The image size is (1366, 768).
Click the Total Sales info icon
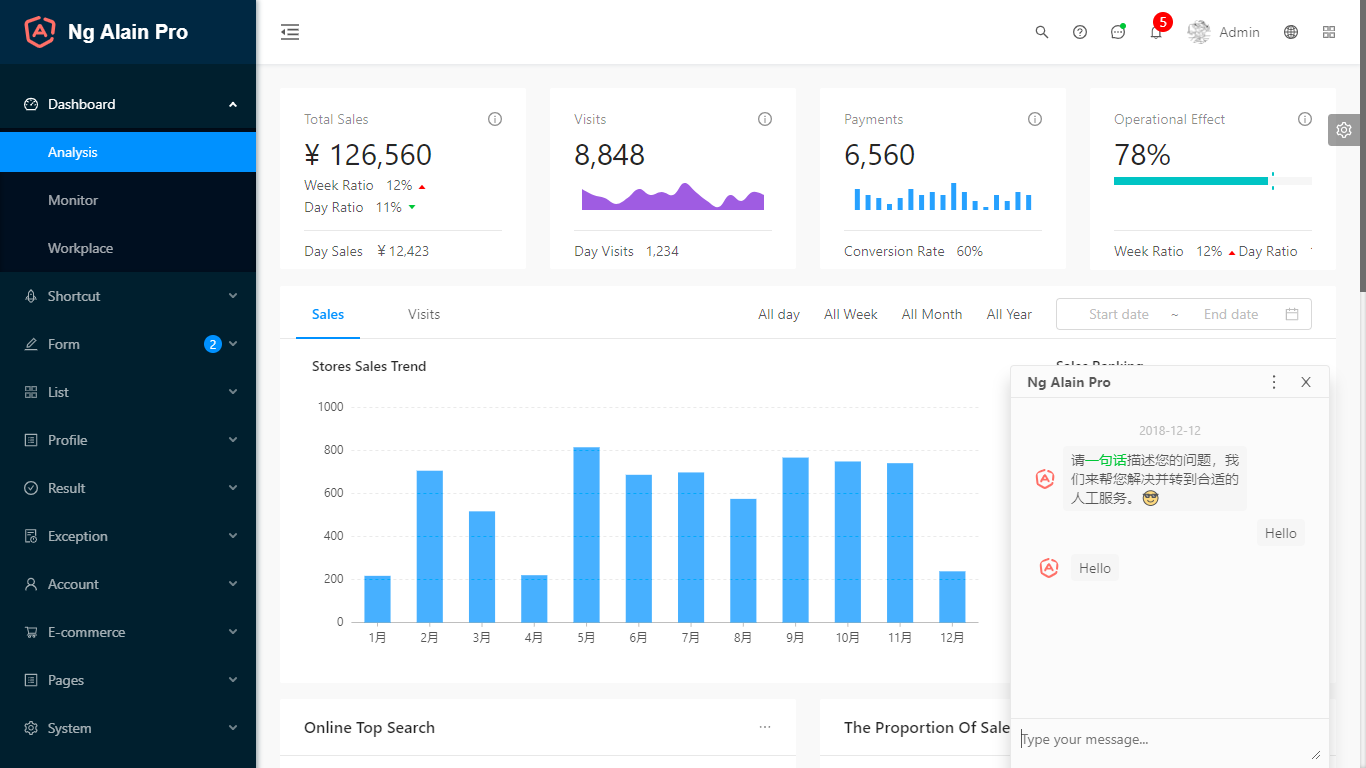(x=495, y=119)
